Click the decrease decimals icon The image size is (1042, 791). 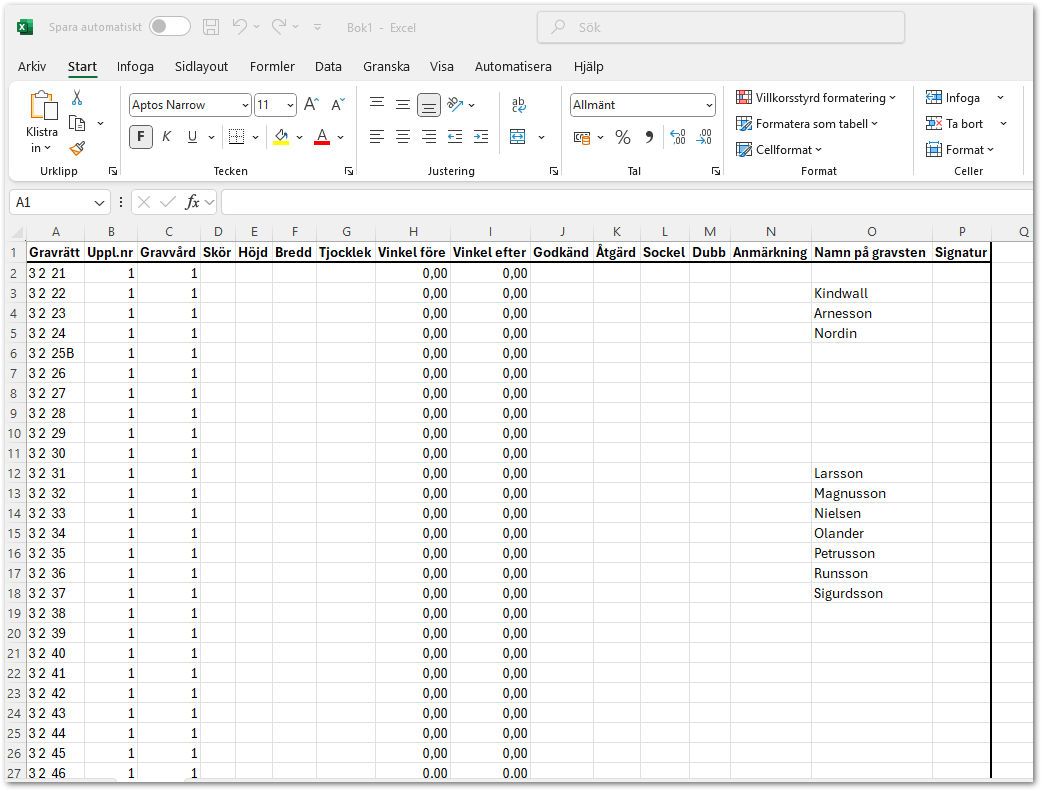coord(704,137)
